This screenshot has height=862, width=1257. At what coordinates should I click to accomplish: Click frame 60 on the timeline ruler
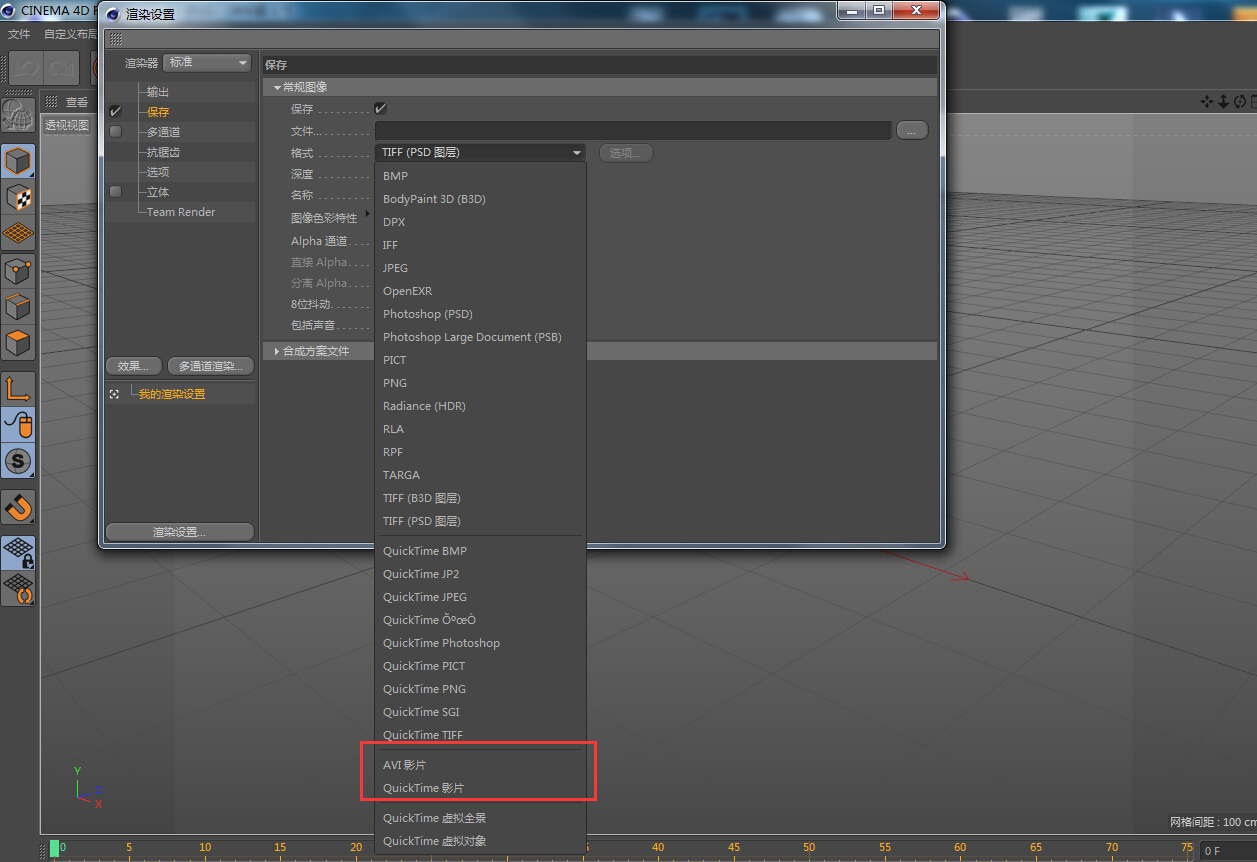point(960,848)
